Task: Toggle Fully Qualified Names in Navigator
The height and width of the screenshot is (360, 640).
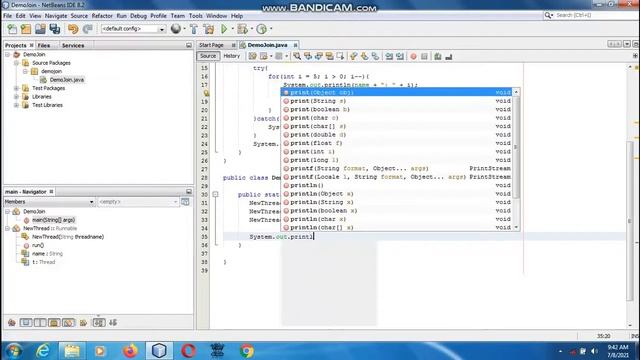Action: [83, 323]
